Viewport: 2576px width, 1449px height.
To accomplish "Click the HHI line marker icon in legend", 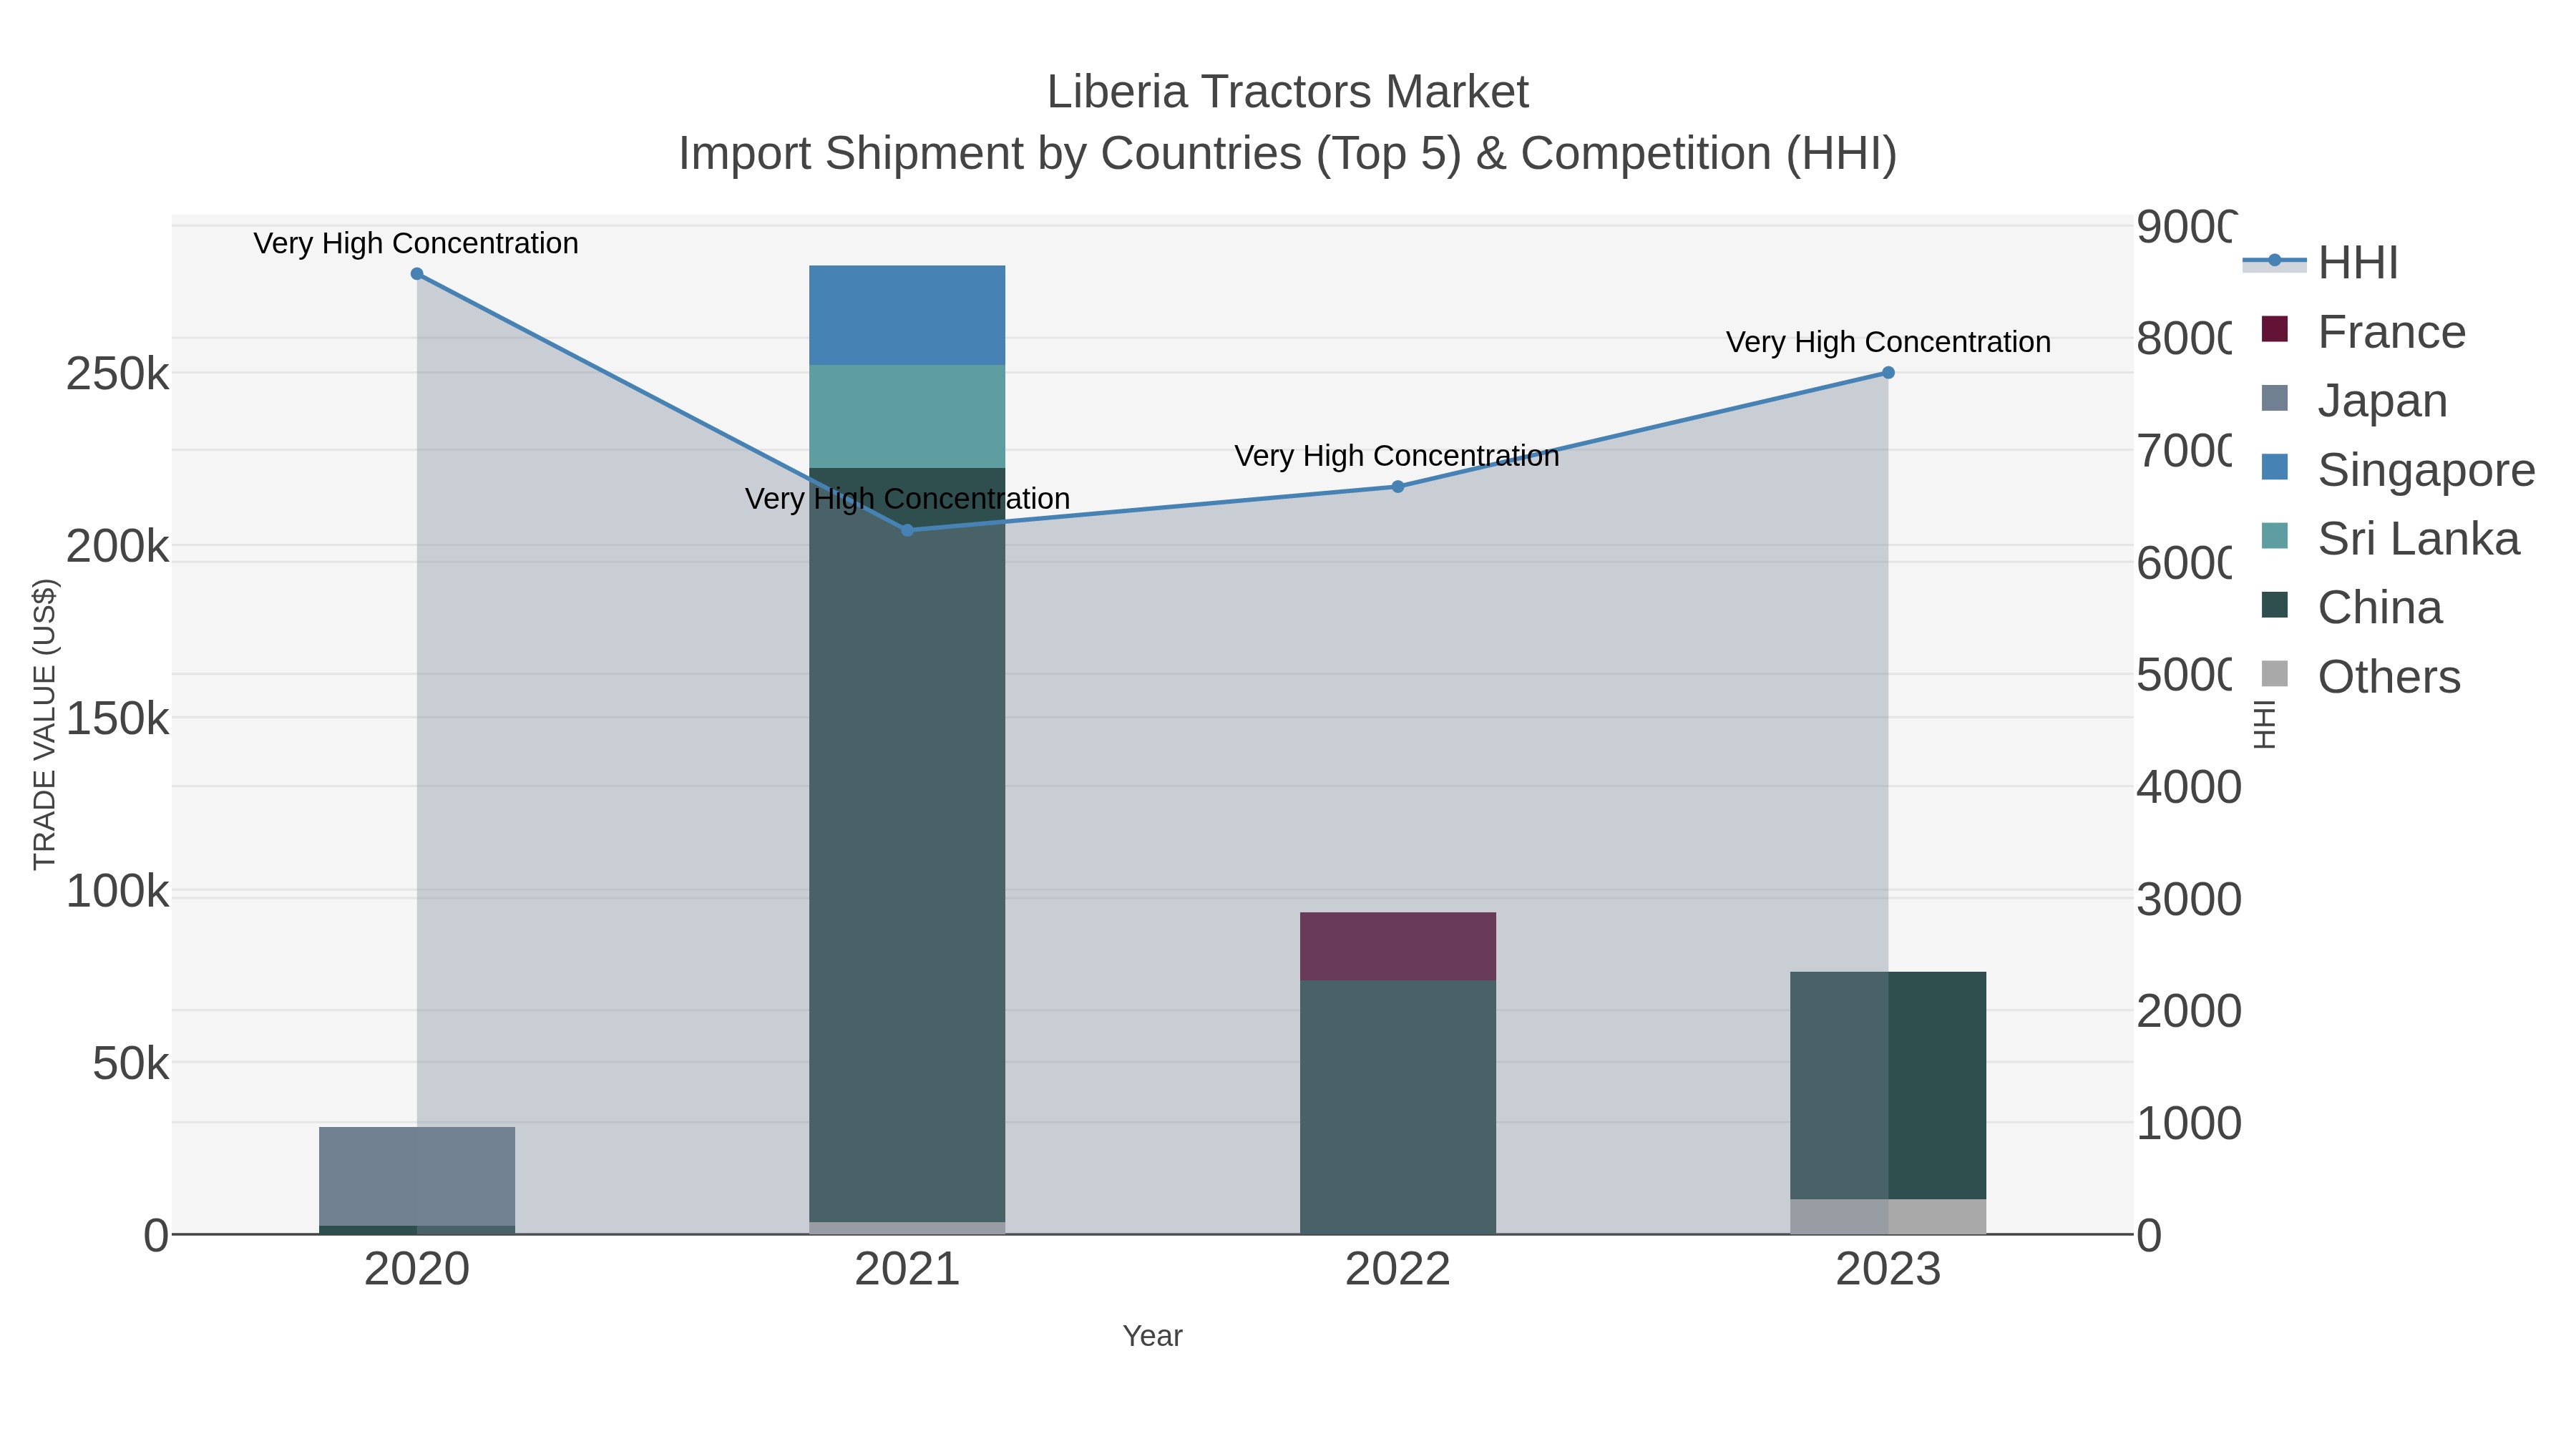I will coord(2274,261).
